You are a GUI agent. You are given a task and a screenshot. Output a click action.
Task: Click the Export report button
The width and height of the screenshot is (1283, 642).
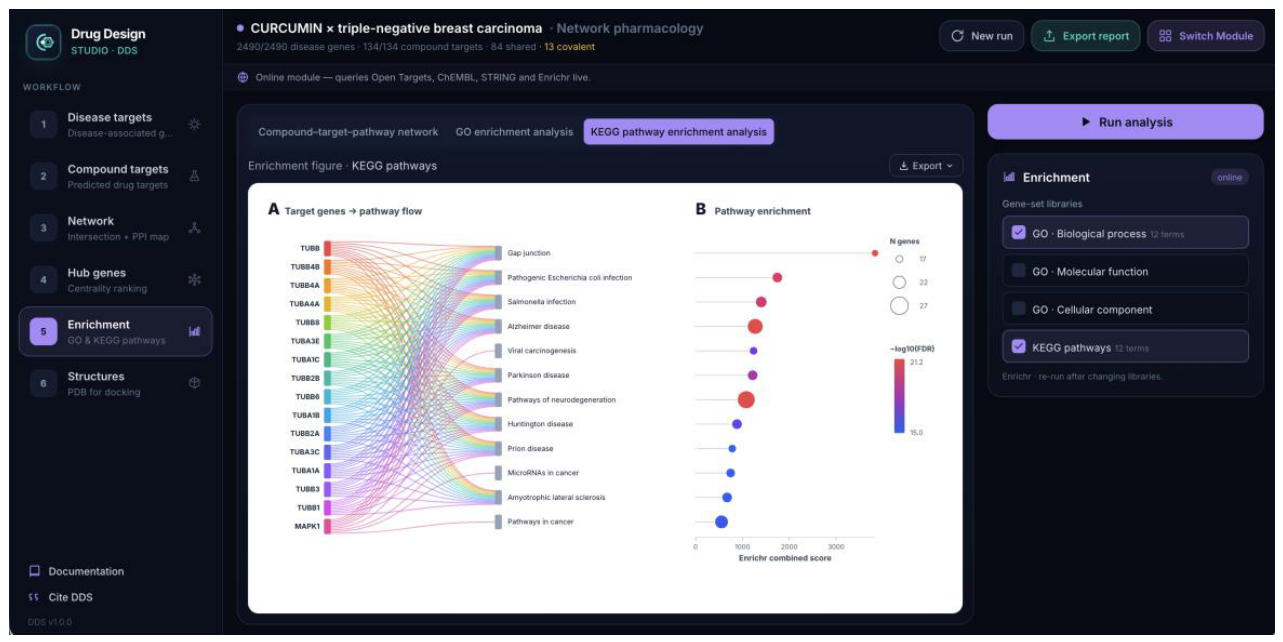tap(1085, 36)
